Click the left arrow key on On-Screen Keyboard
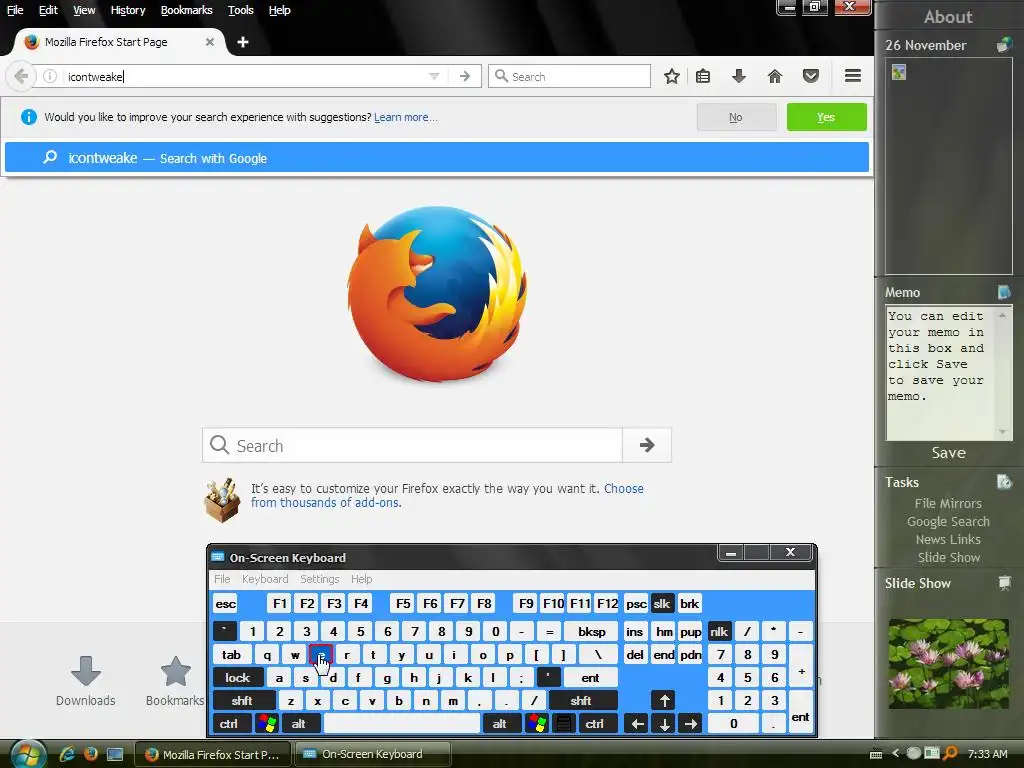The image size is (1024, 768). click(637, 724)
